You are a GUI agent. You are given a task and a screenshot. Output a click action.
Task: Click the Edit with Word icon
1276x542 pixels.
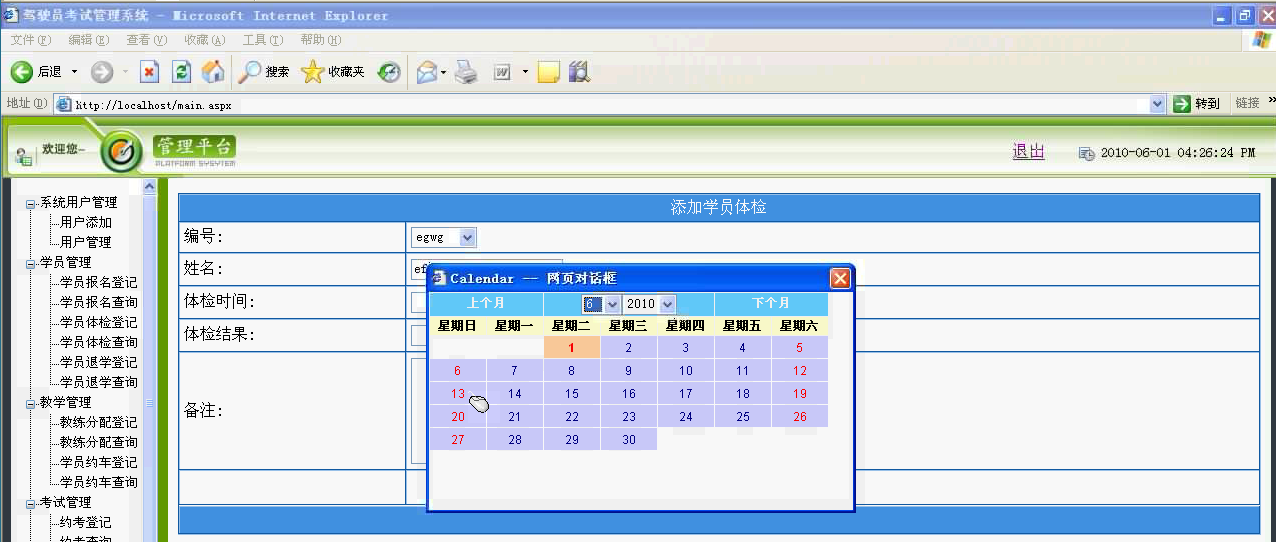coord(502,72)
